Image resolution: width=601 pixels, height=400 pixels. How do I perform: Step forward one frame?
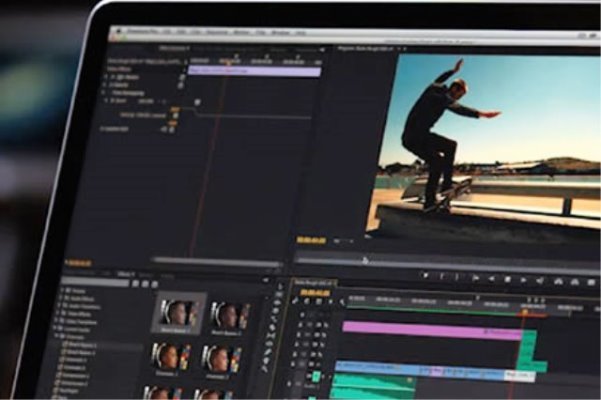pyautogui.click(x=523, y=280)
